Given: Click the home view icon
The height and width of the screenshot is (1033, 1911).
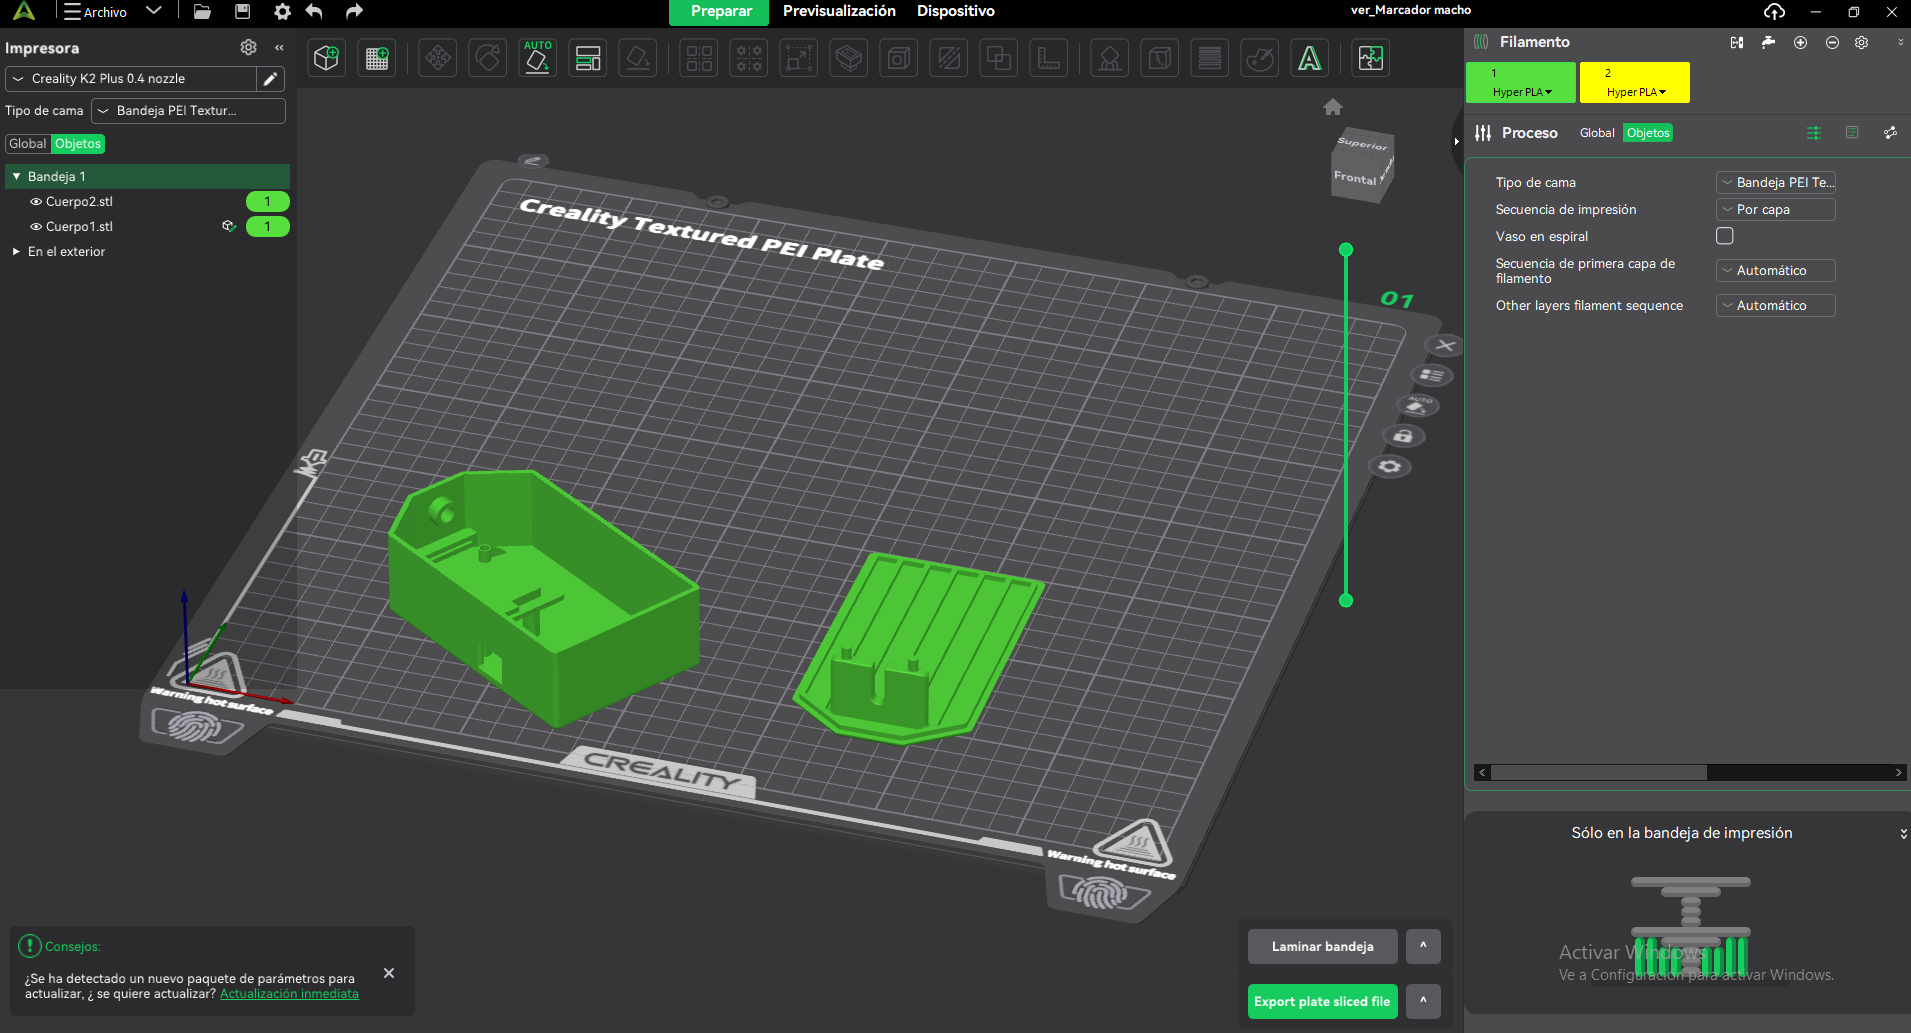Looking at the screenshot, I should (x=1333, y=107).
